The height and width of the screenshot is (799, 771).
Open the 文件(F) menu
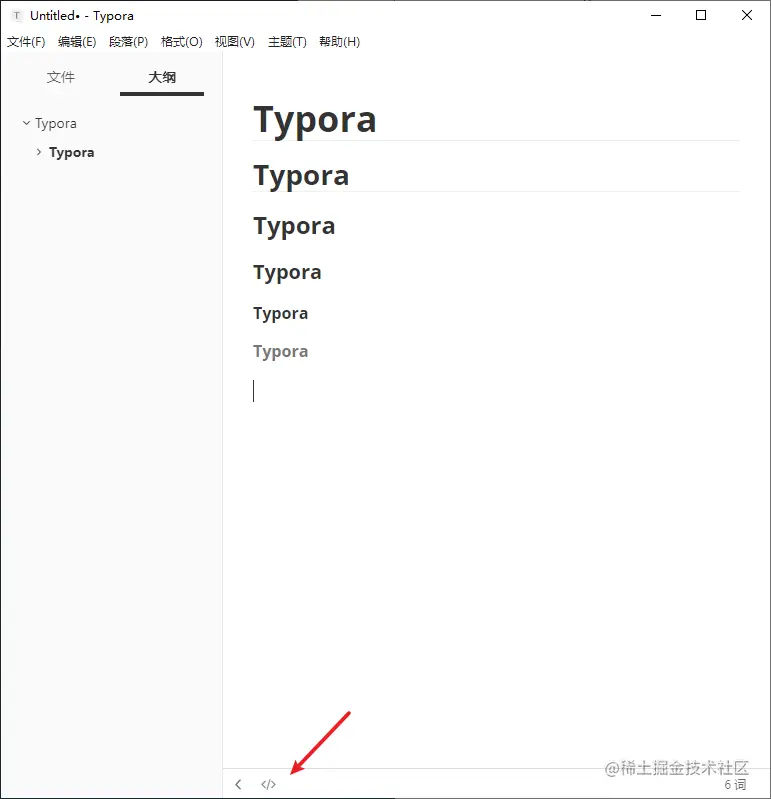click(26, 42)
